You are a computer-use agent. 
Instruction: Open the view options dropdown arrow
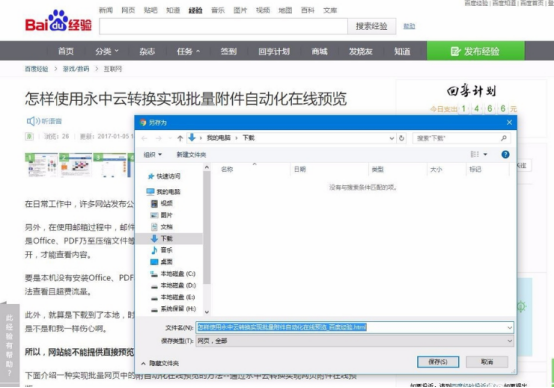click(x=485, y=154)
